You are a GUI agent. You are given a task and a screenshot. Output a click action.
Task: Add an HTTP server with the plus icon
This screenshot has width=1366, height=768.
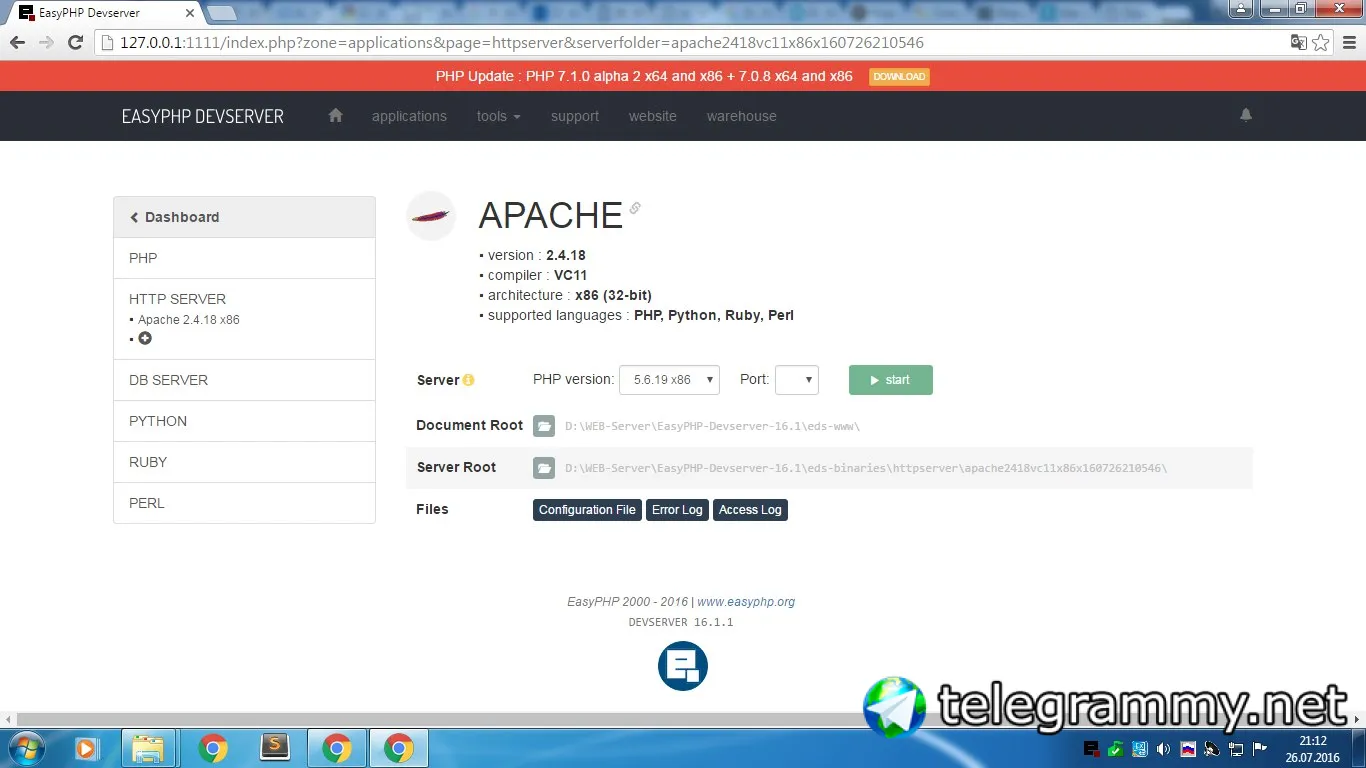coord(145,339)
